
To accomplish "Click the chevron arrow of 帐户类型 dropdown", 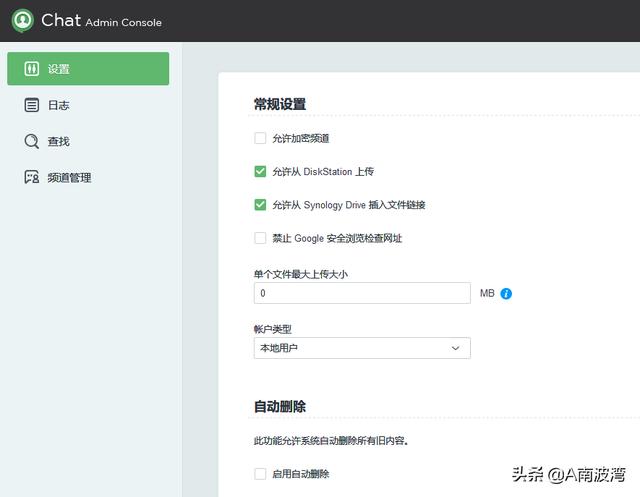I will pos(456,348).
